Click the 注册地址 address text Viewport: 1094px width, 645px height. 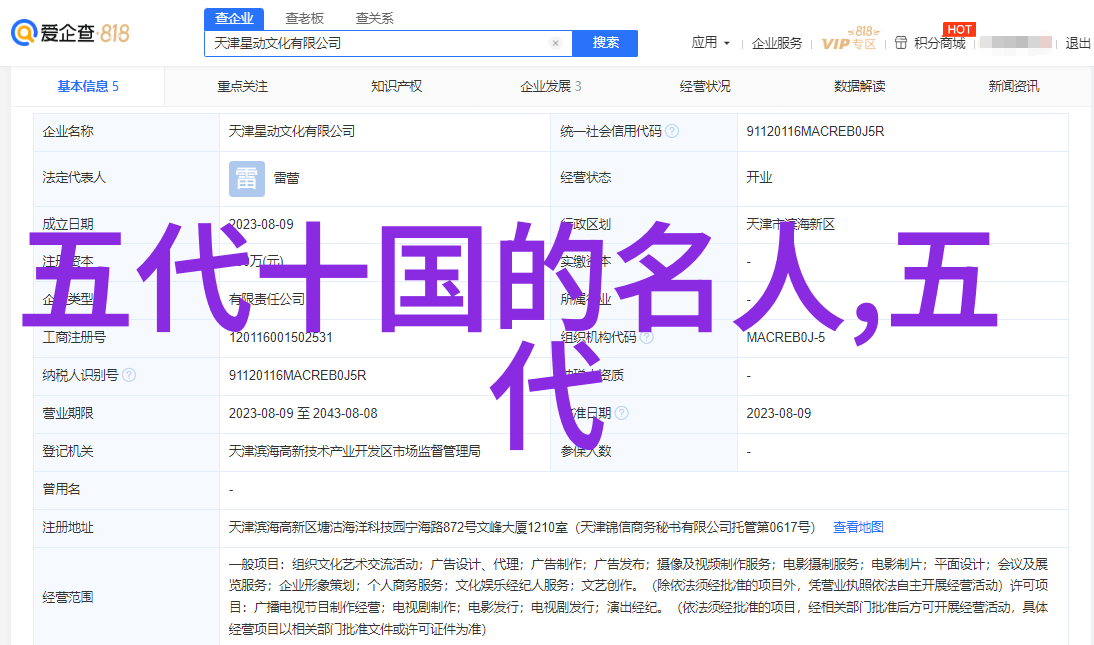coord(522,528)
